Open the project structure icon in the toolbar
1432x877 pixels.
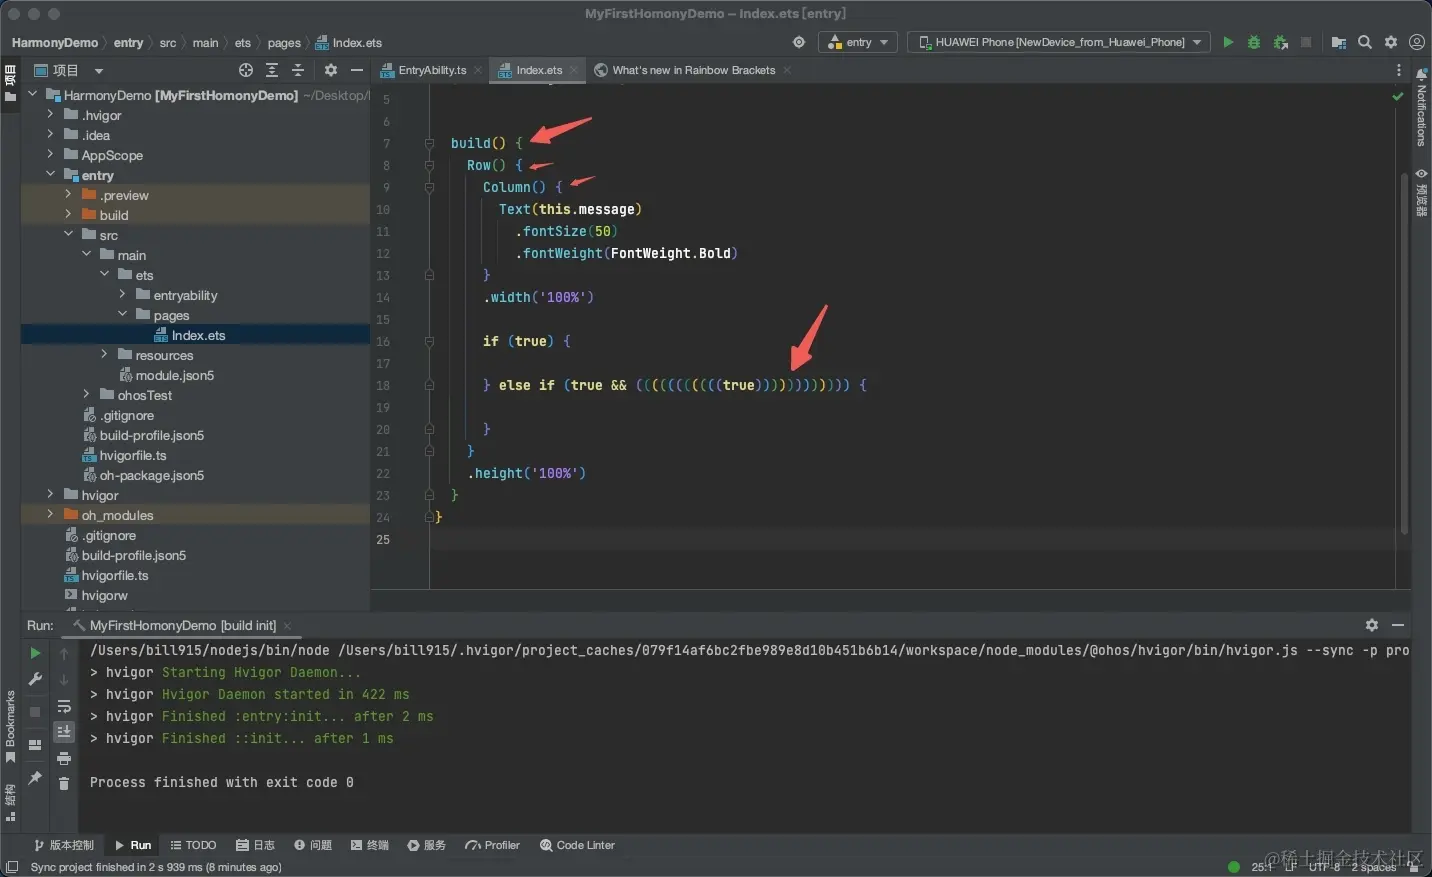pyautogui.click(x=1339, y=42)
